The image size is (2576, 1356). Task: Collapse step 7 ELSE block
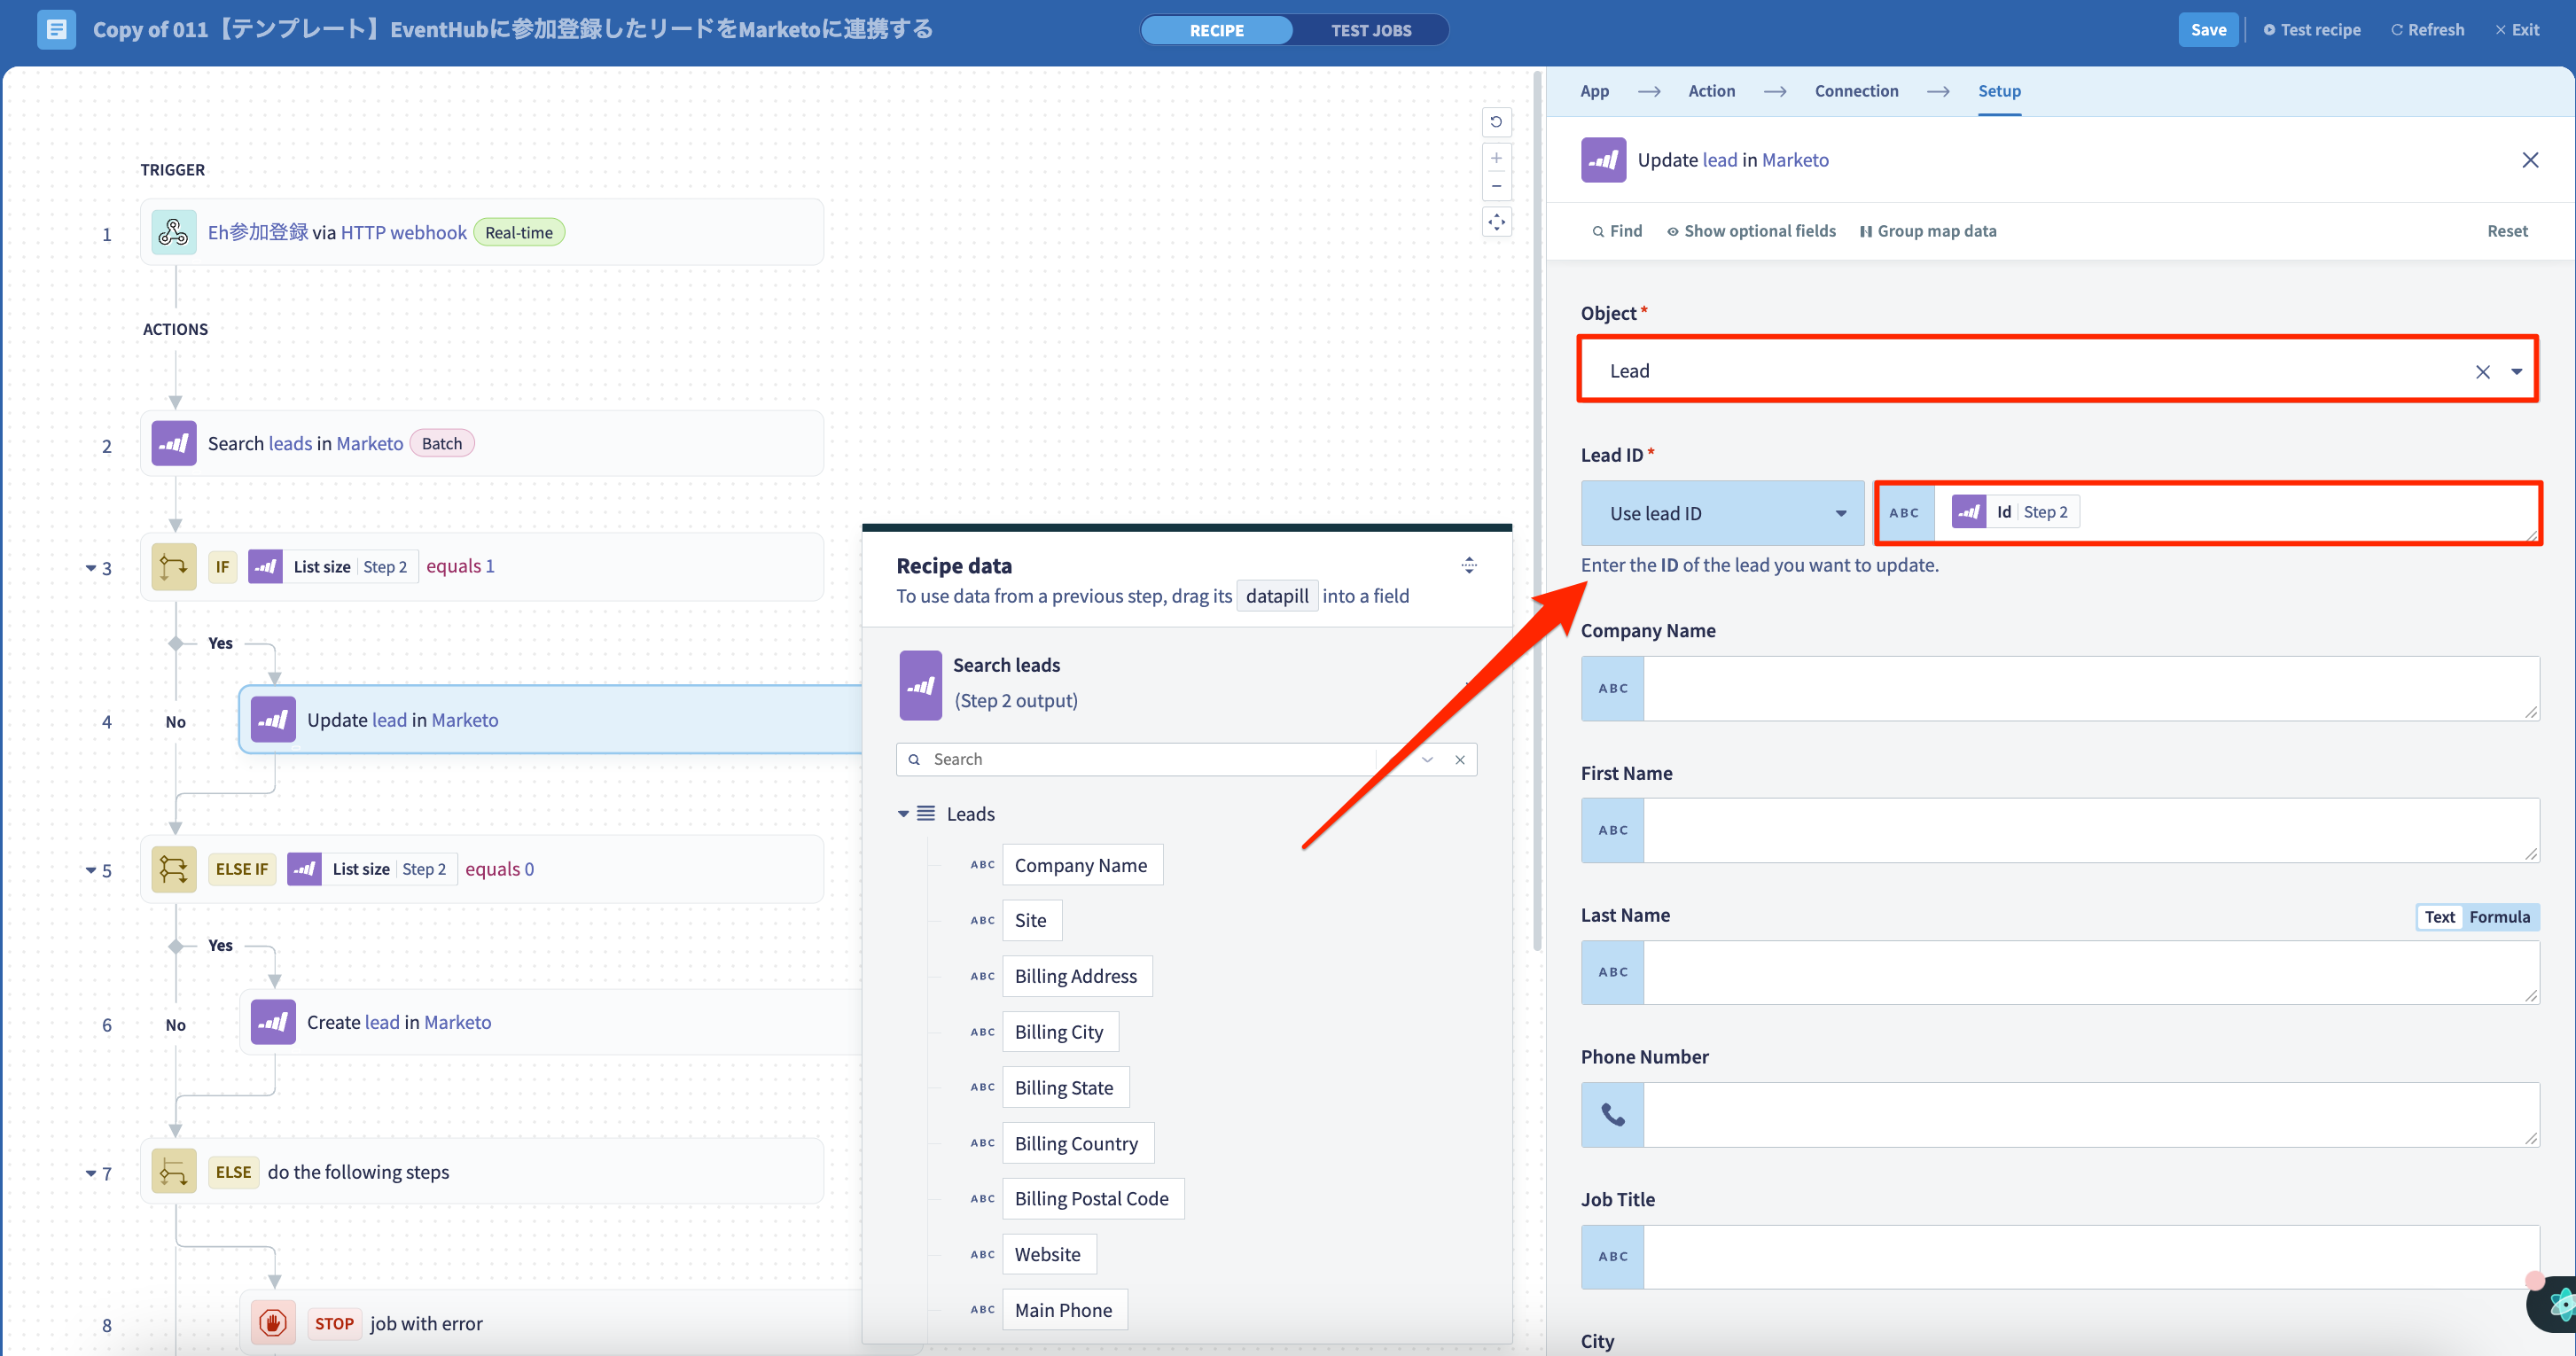[x=91, y=1173]
